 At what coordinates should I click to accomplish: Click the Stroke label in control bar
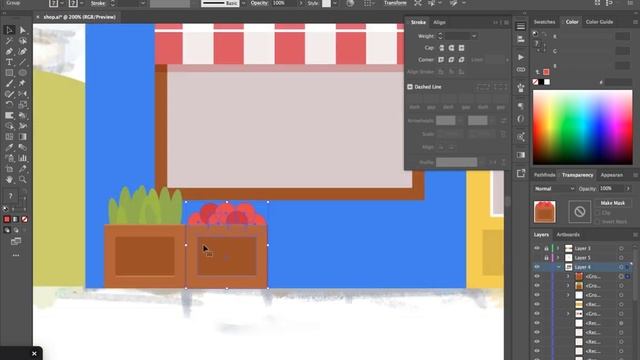[x=98, y=3]
